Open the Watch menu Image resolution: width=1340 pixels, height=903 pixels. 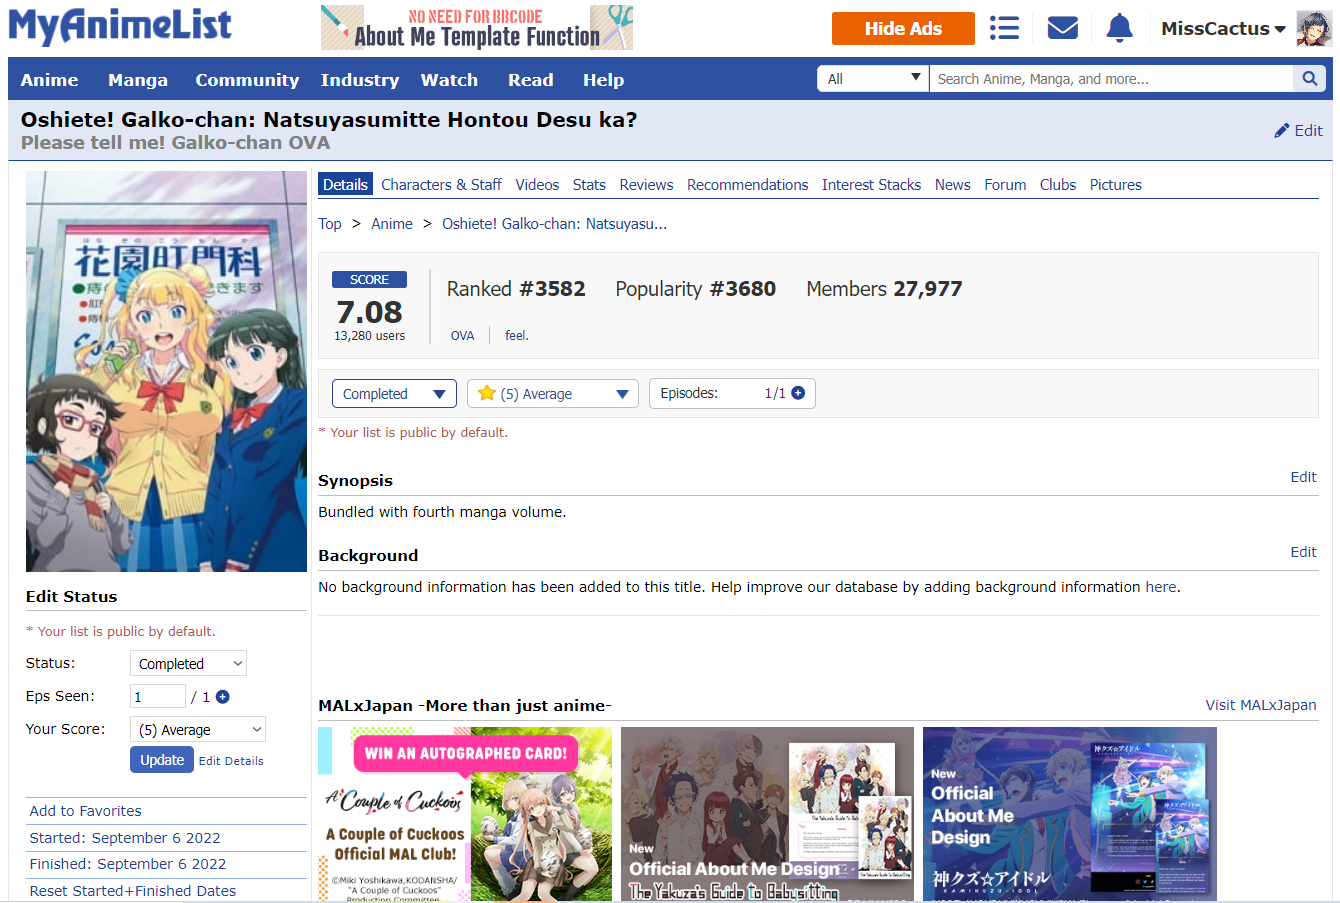449,80
